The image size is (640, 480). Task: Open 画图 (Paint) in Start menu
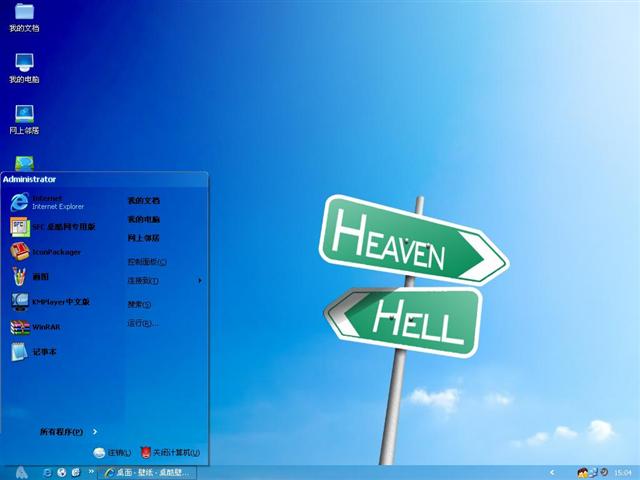point(30,277)
